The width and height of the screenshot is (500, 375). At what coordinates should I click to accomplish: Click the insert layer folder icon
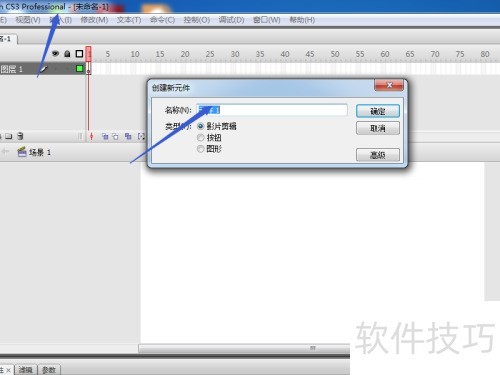tap(9, 136)
